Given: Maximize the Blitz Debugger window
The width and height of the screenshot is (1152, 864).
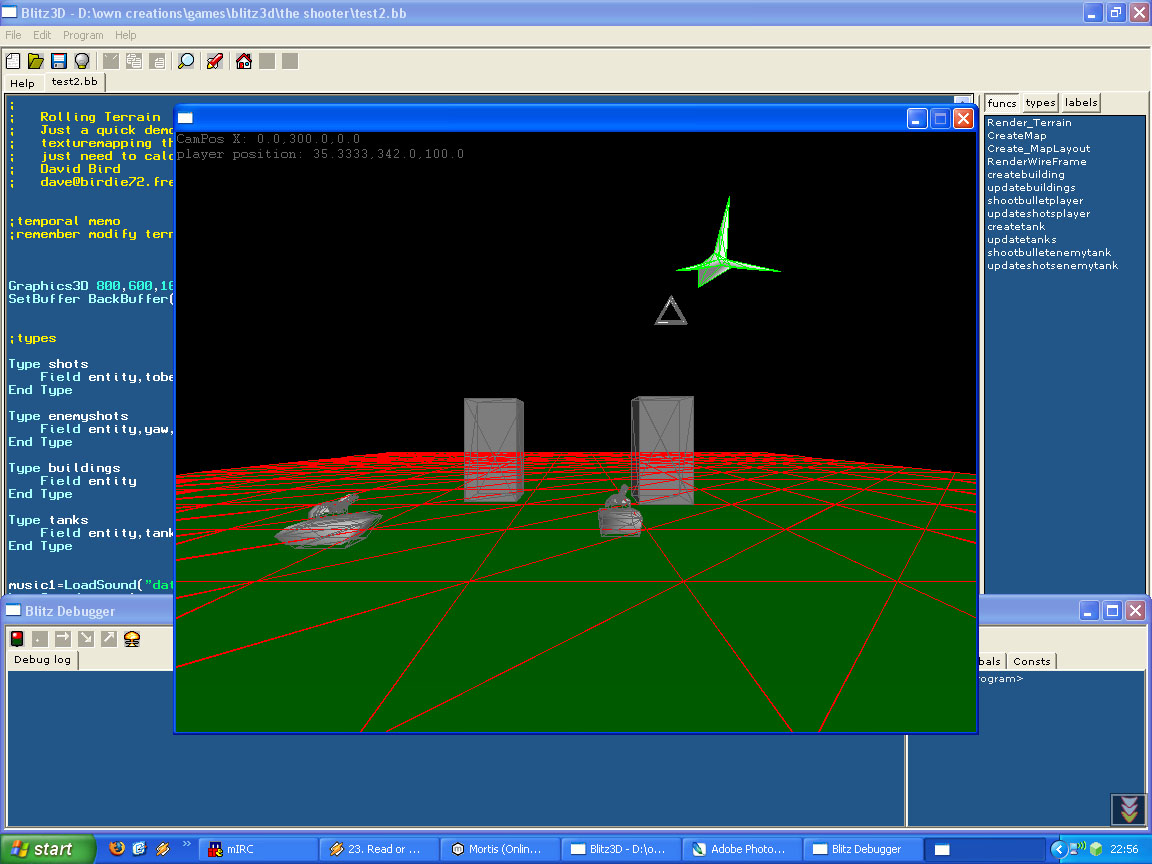Looking at the screenshot, I should tap(1112, 611).
